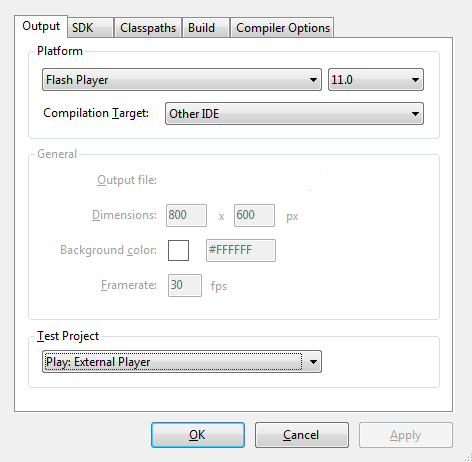Click the Apply button
This screenshot has height=462, width=472.
point(406,435)
